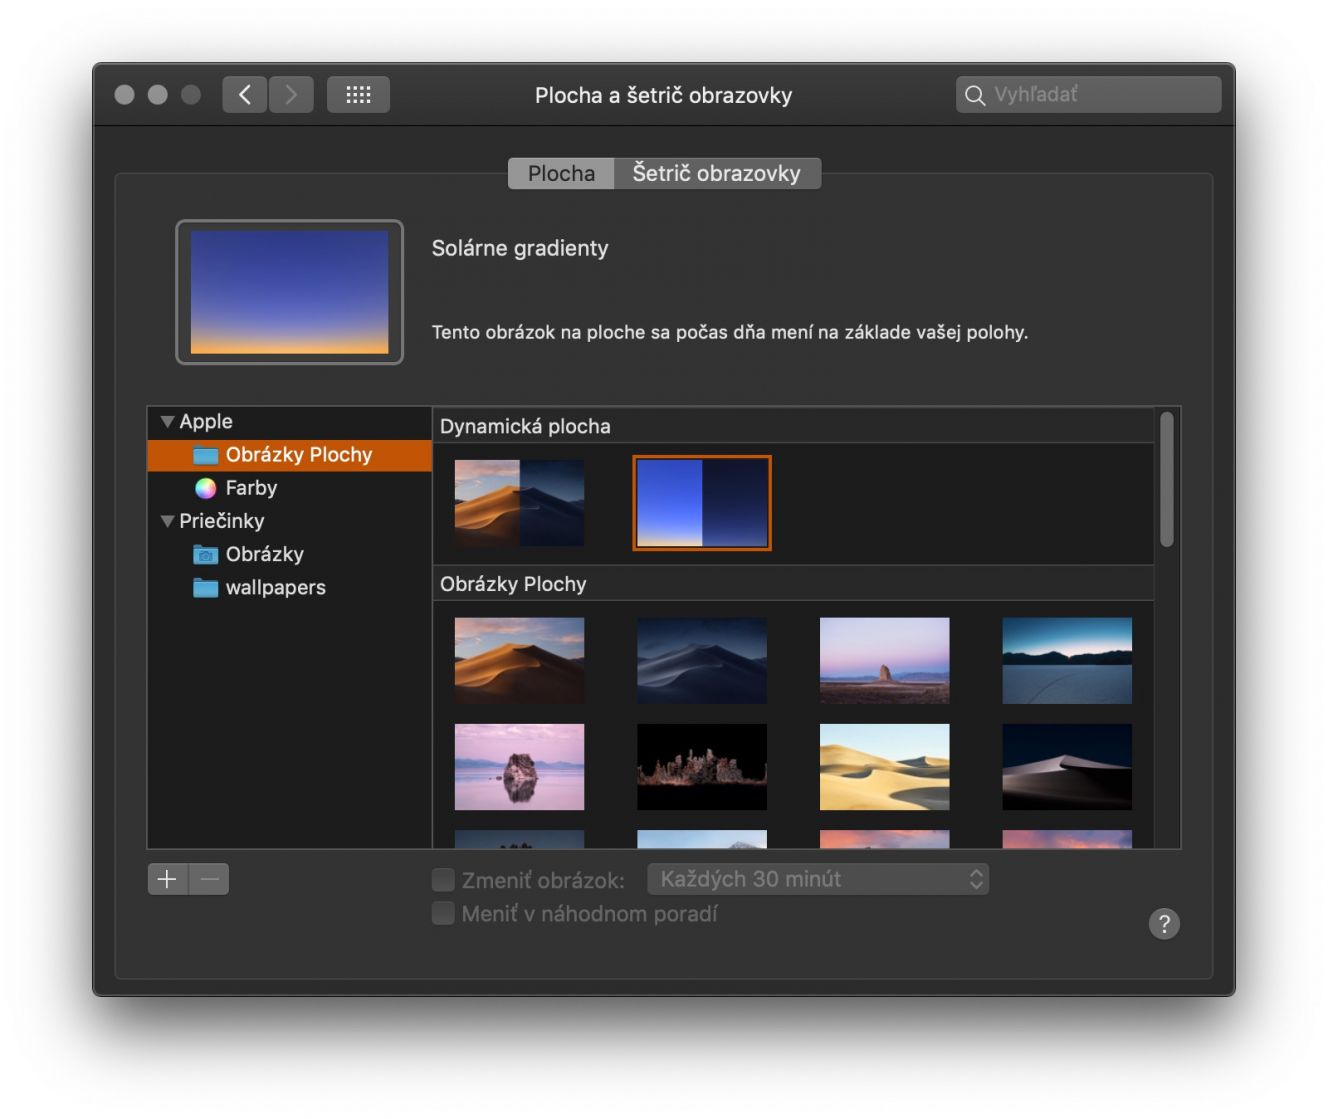Choose the dark blue night dune thumbnail

pos(1067,767)
